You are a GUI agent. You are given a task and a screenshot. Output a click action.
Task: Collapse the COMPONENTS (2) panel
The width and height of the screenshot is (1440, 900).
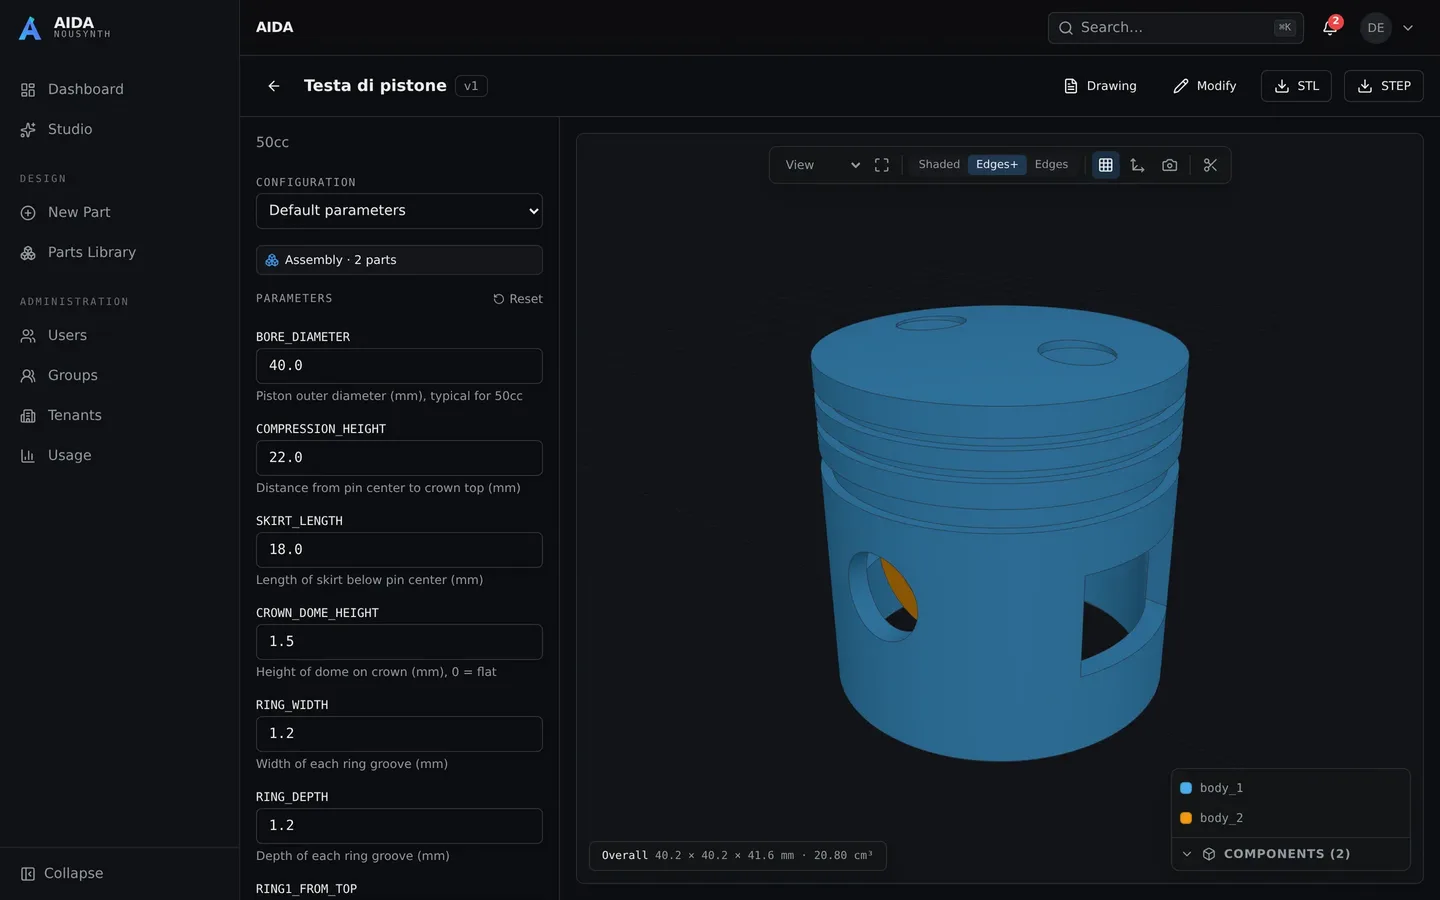(x=1290, y=854)
